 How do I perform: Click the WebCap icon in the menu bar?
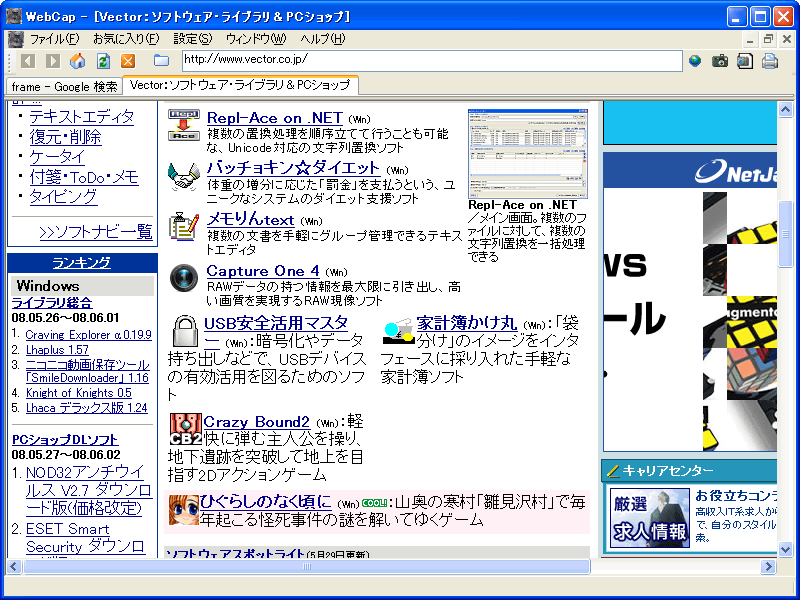16,39
